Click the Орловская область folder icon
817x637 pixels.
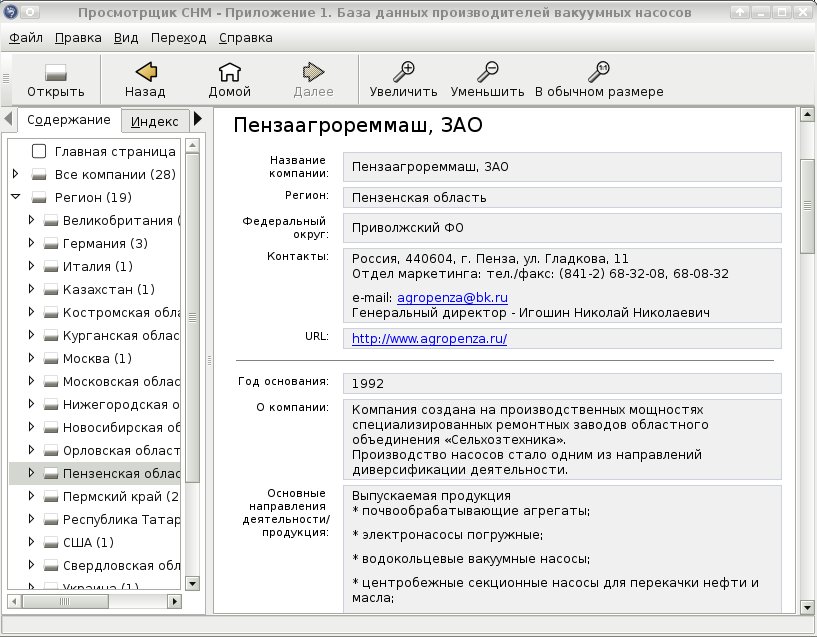pyautogui.click(x=51, y=451)
